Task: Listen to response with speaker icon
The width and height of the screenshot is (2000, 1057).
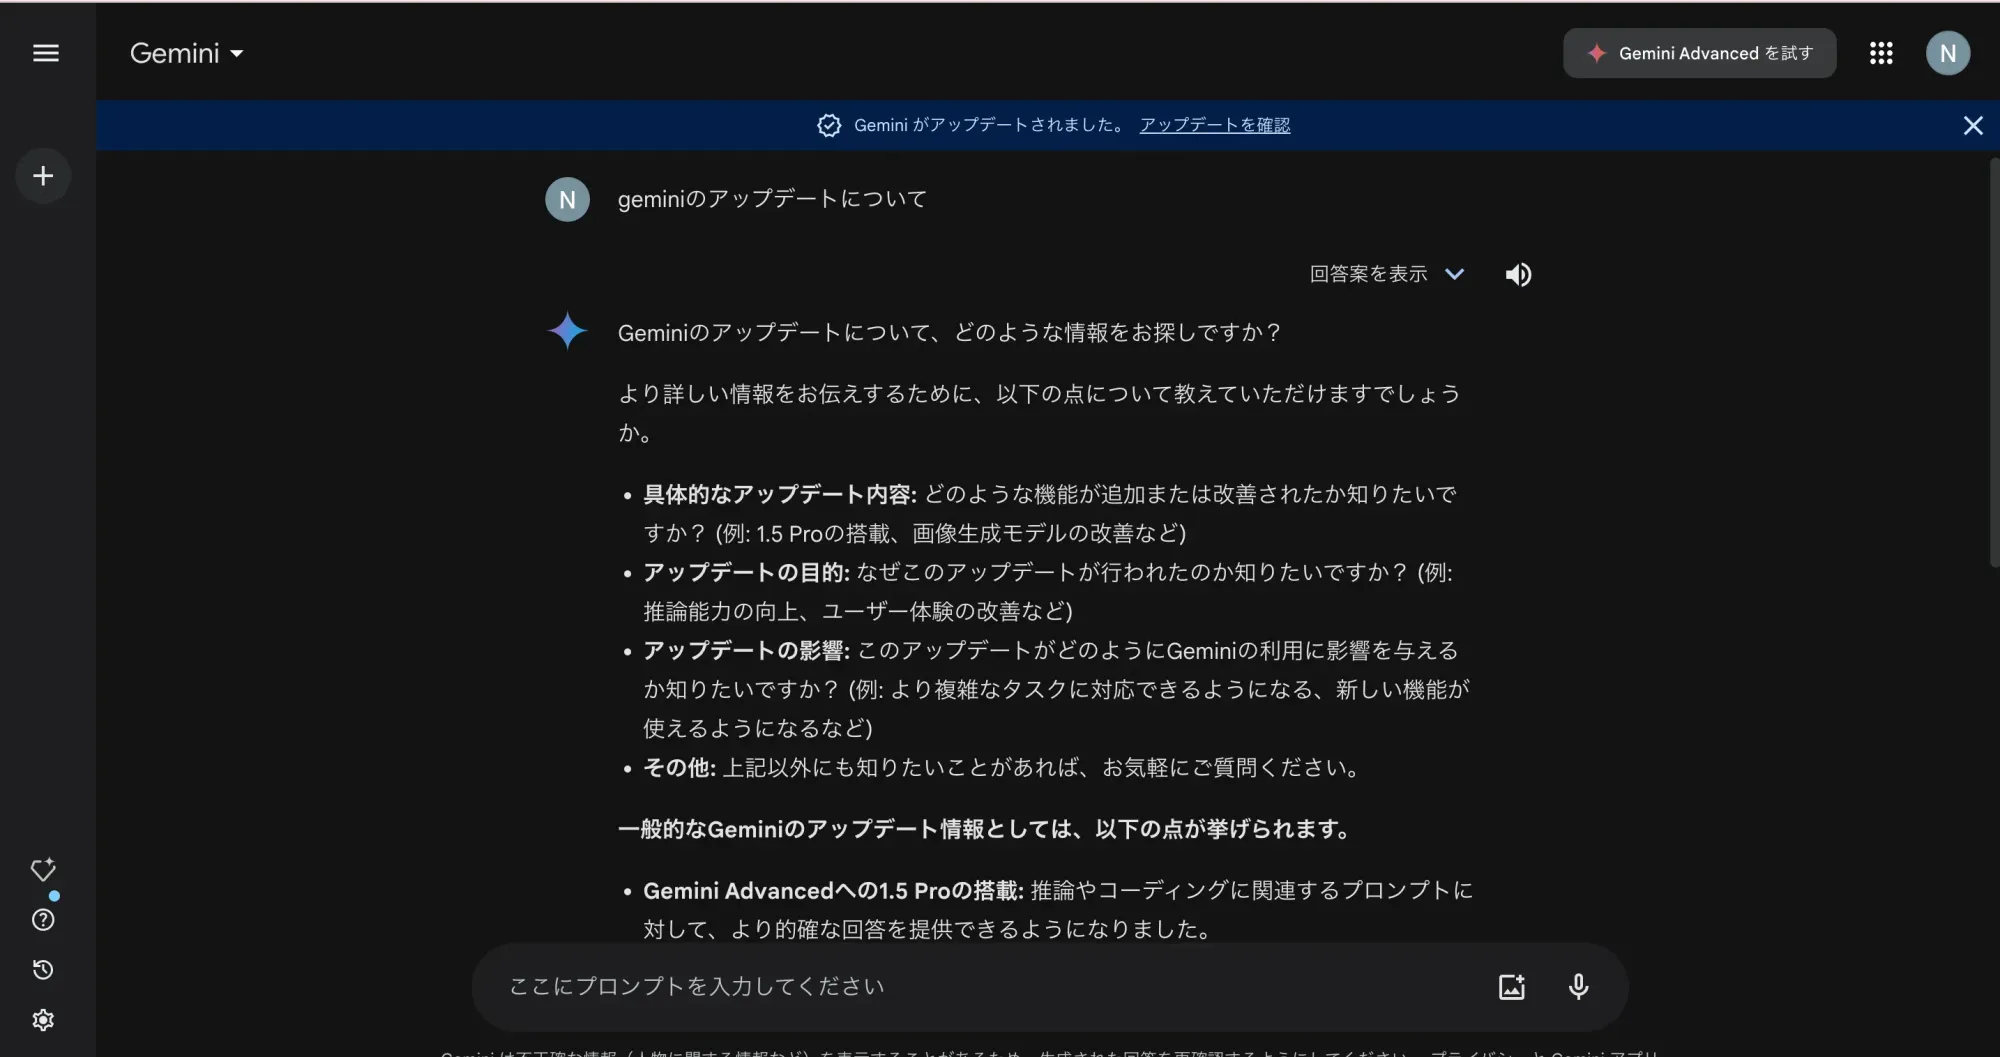Action: coord(1518,274)
